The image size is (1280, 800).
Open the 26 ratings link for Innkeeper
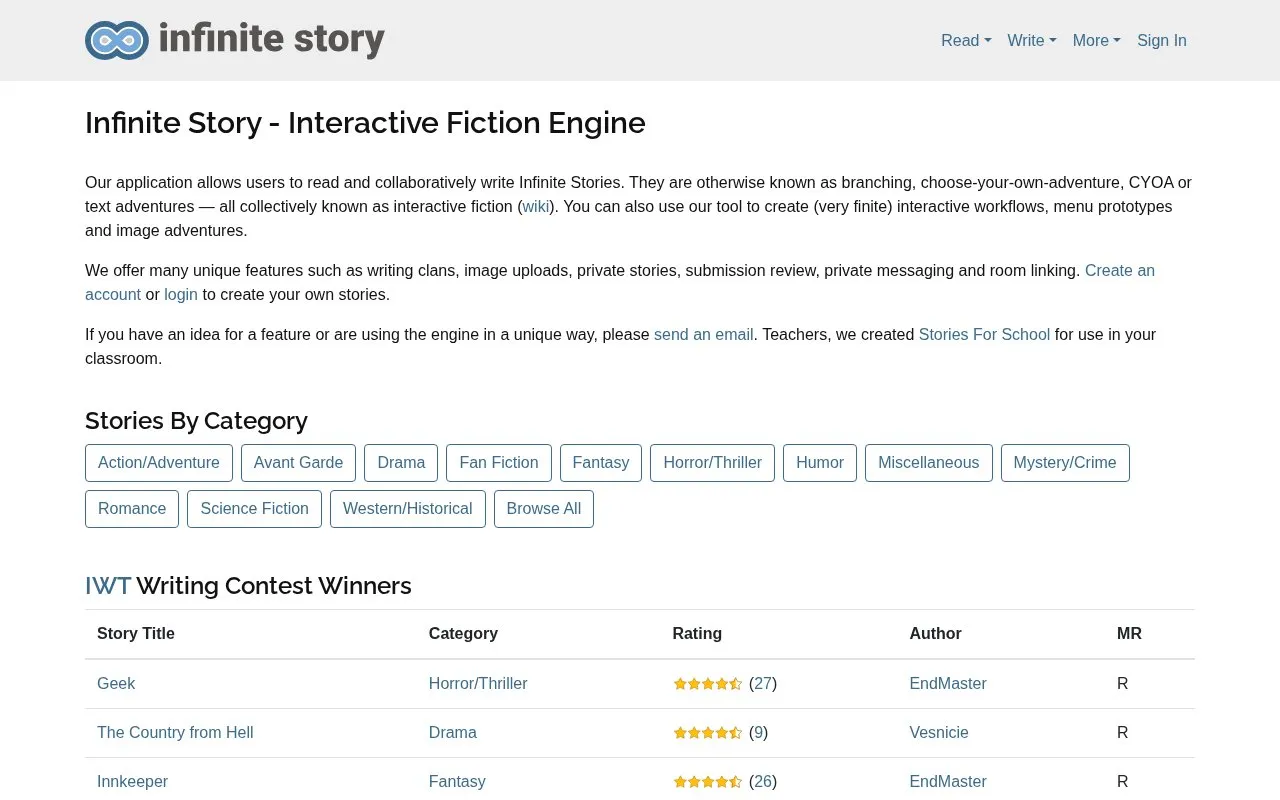763,782
